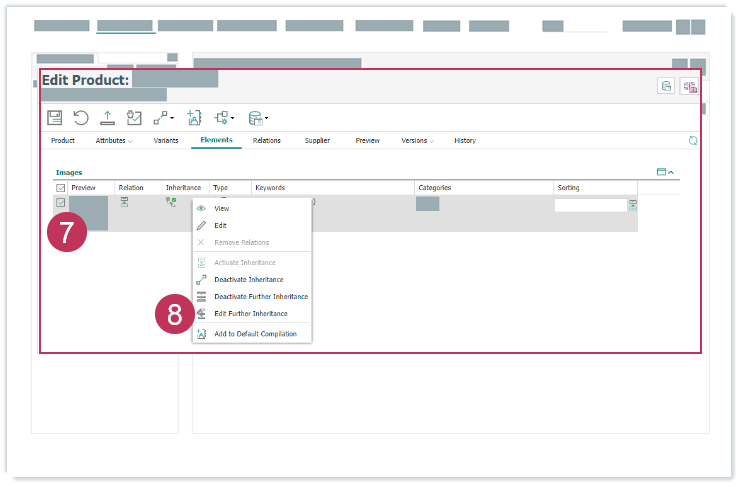Collapse the Images section with chevron

[671, 172]
